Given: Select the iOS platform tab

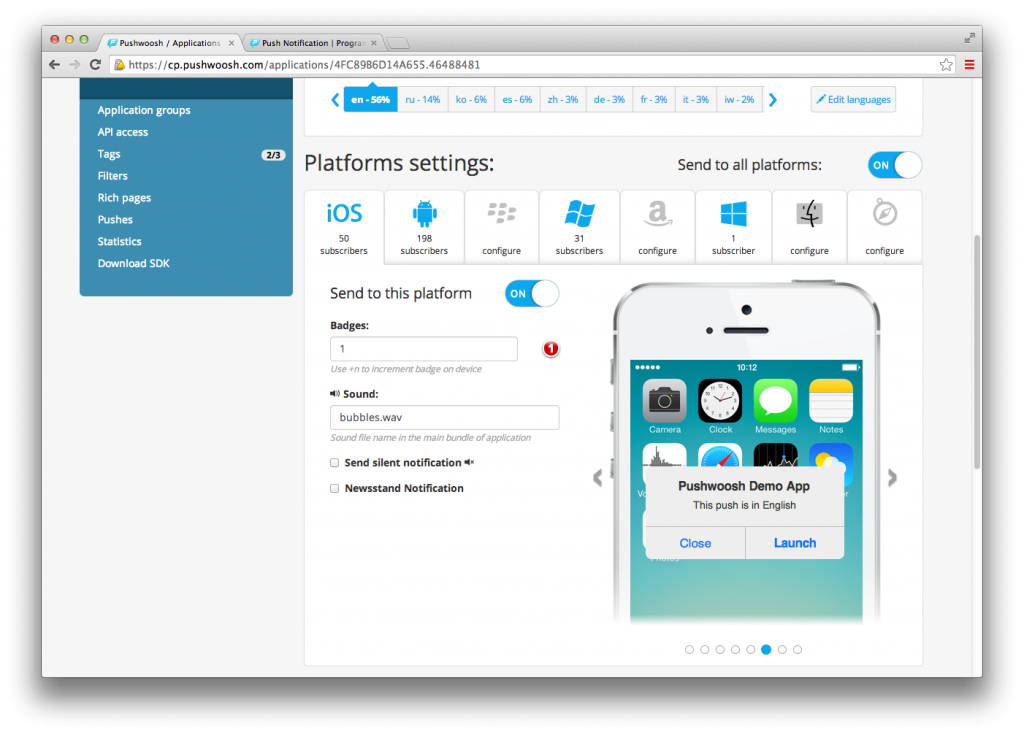Looking at the screenshot, I should (344, 227).
